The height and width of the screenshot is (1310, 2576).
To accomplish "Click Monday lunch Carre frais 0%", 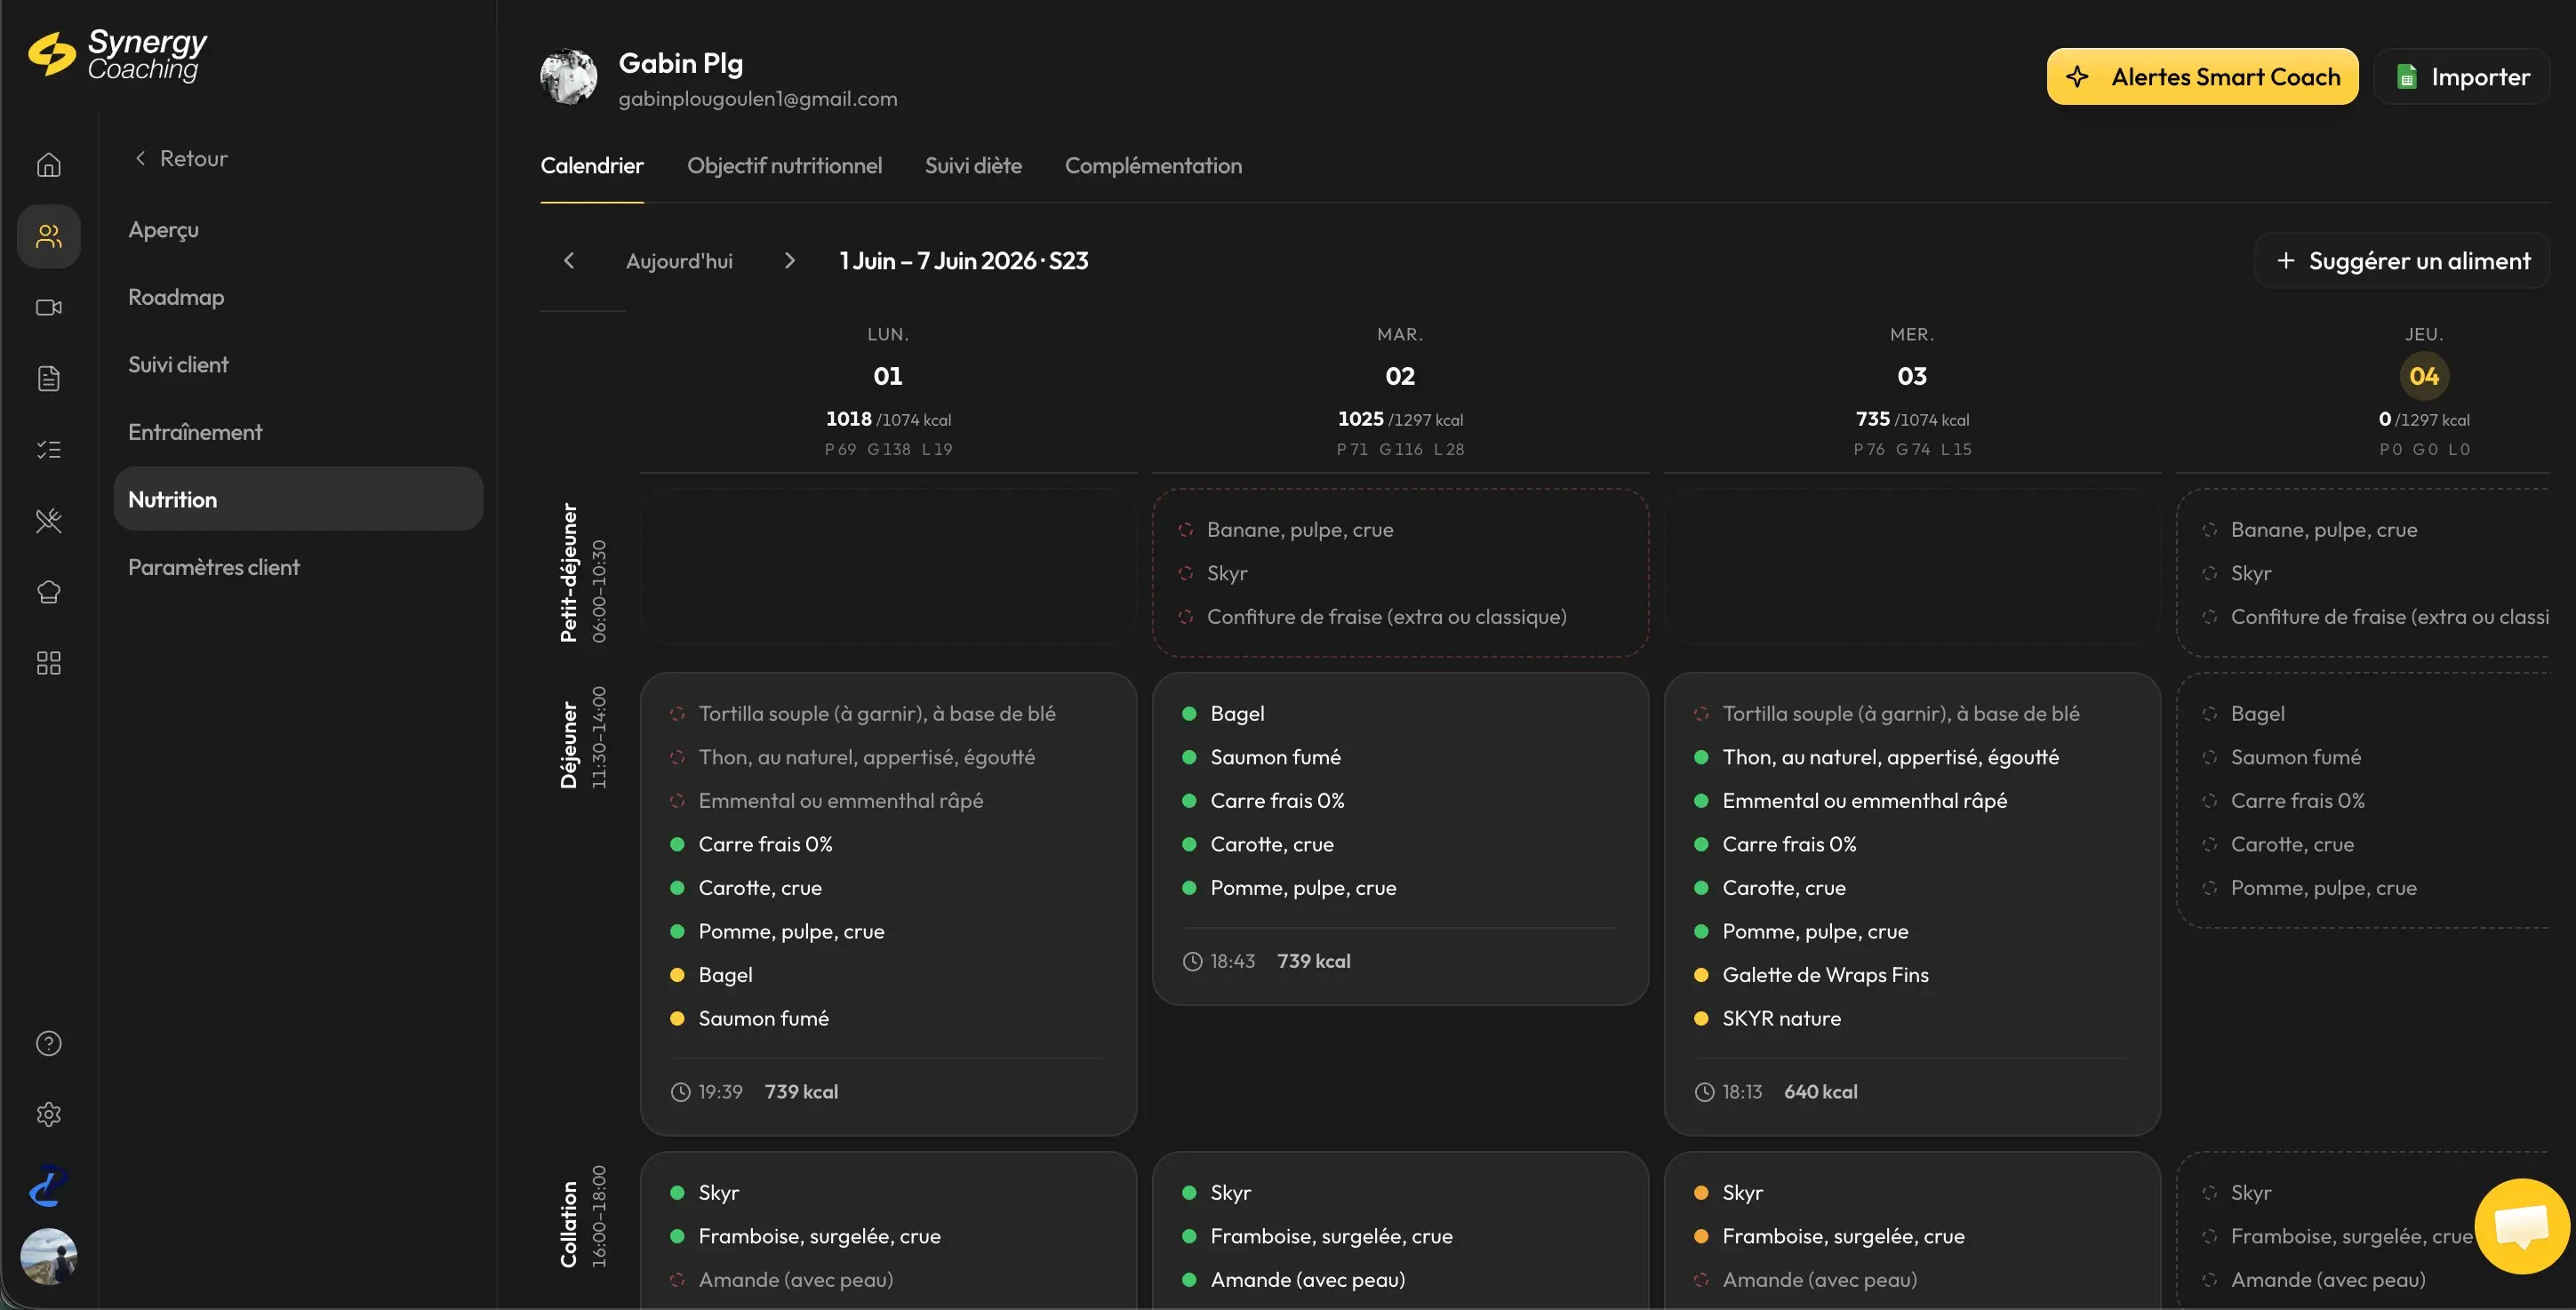I will pos(765,845).
